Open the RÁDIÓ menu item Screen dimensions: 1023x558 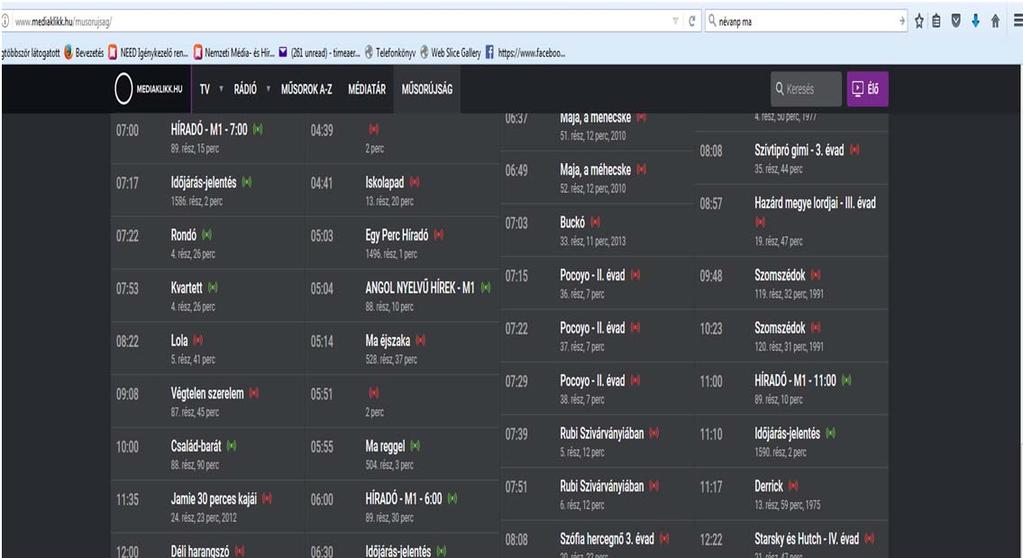(245, 89)
